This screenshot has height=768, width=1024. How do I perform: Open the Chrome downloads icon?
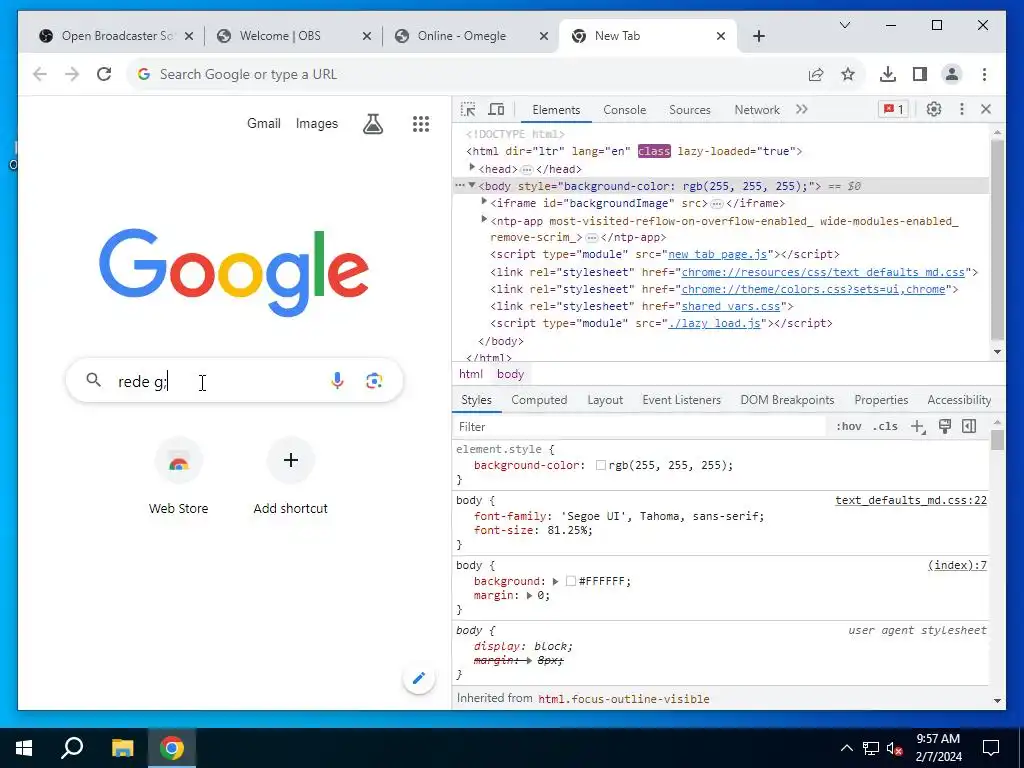[888, 74]
